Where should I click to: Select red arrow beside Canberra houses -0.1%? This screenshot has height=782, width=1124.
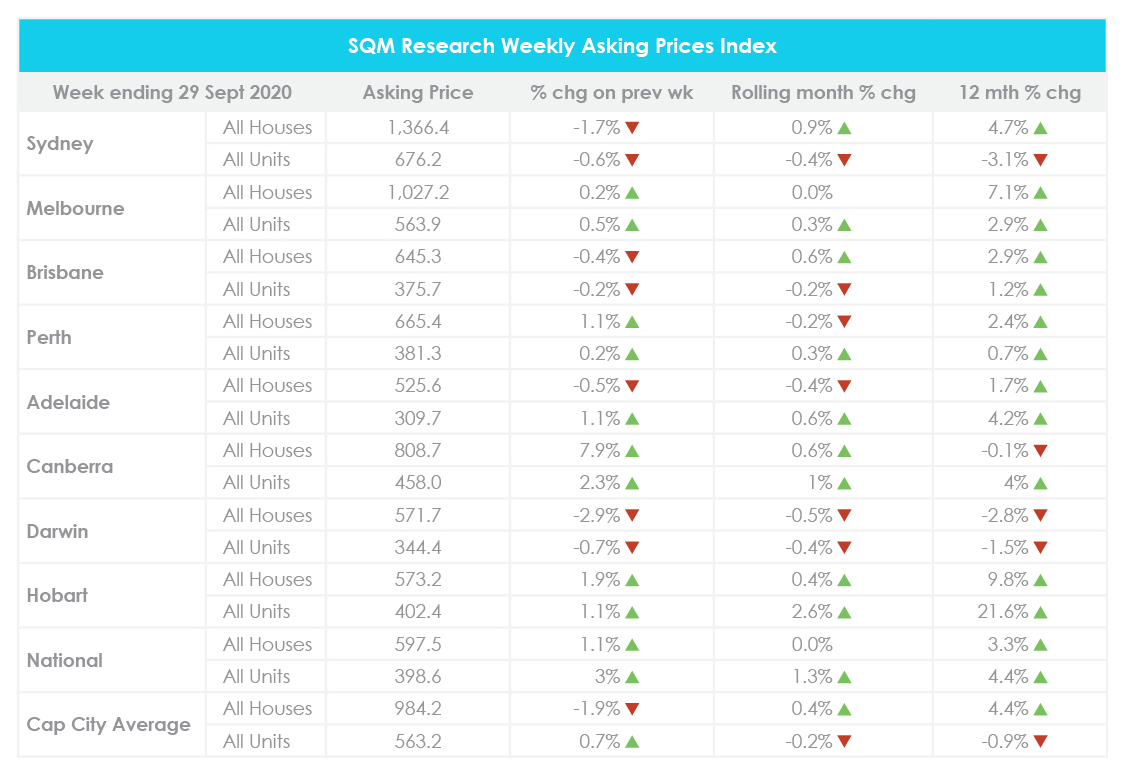1040,451
